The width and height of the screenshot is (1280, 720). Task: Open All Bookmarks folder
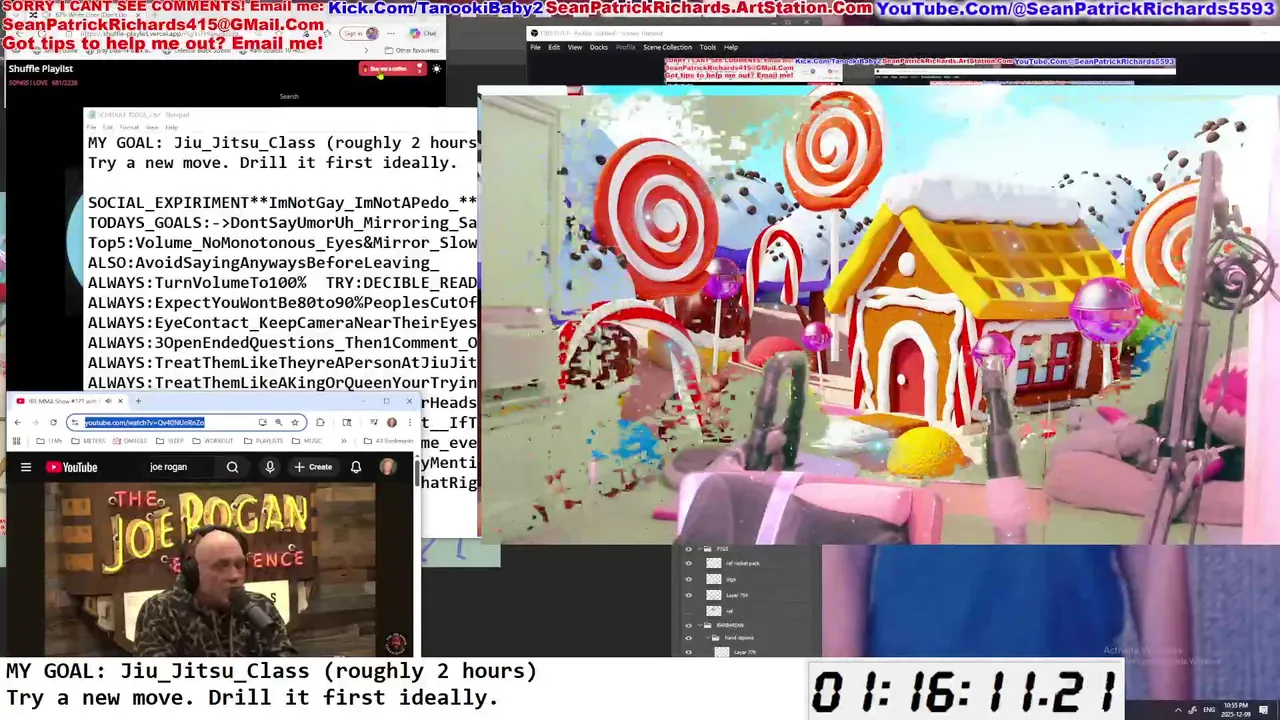pos(388,441)
